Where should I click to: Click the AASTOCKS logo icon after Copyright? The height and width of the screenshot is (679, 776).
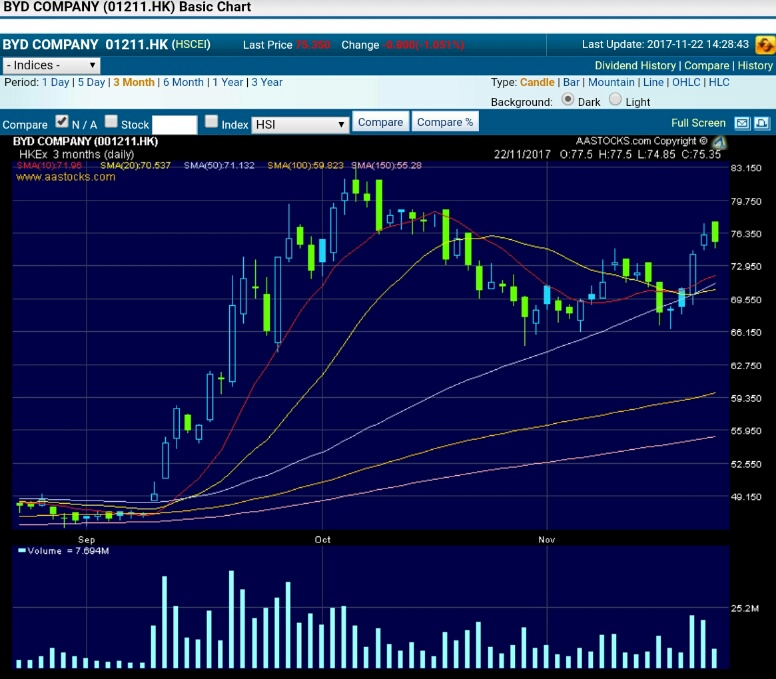[719, 143]
